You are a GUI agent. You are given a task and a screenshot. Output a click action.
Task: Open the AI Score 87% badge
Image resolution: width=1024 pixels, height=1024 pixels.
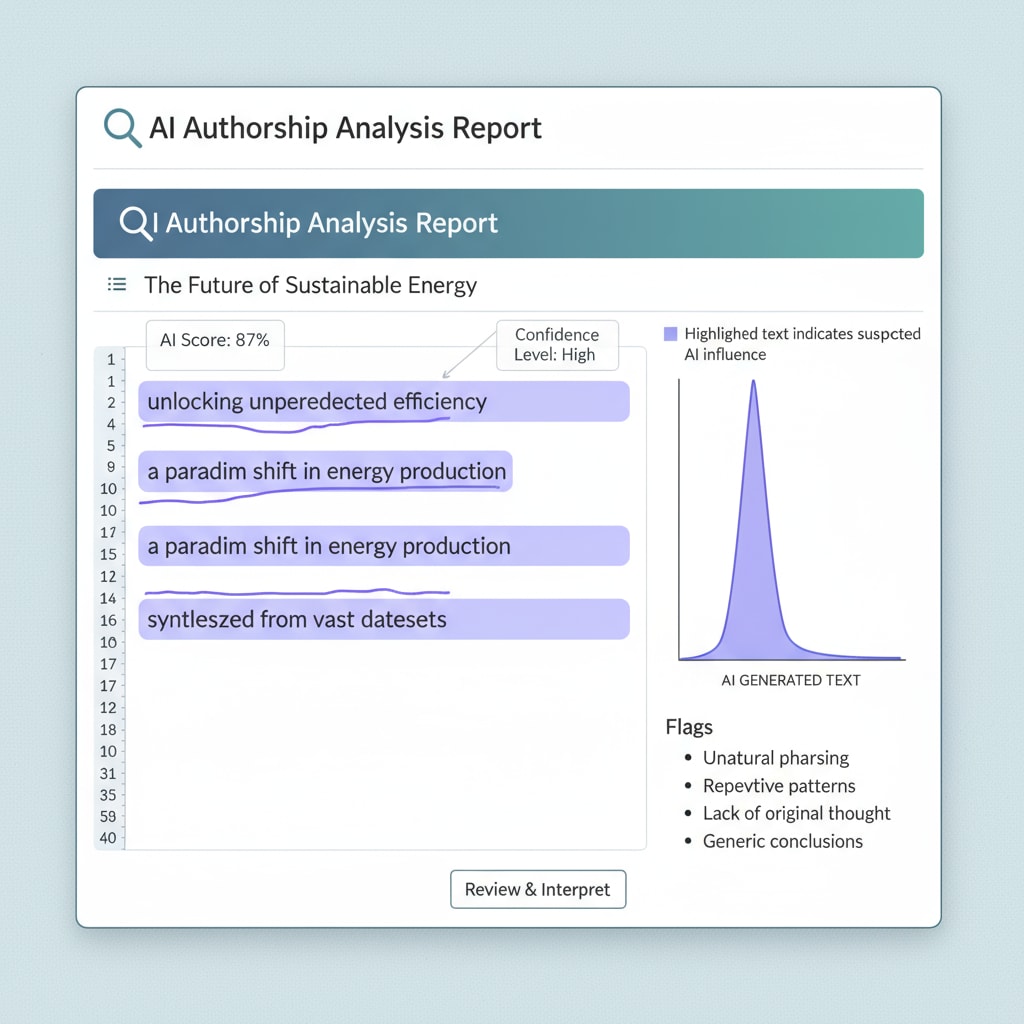click(214, 345)
